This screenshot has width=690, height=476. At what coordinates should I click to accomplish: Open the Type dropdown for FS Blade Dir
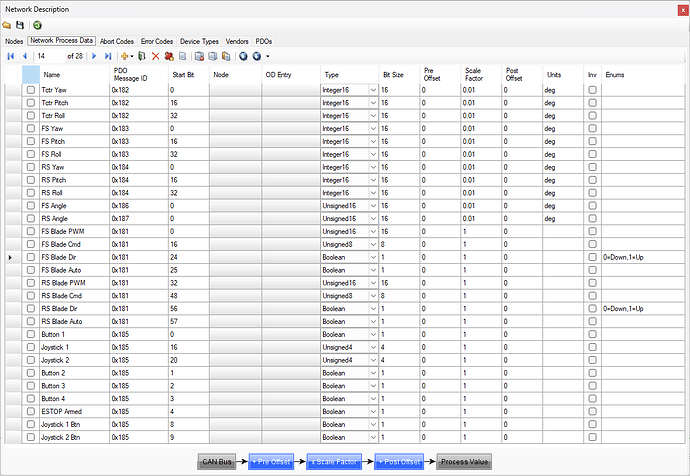[x=373, y=257]
